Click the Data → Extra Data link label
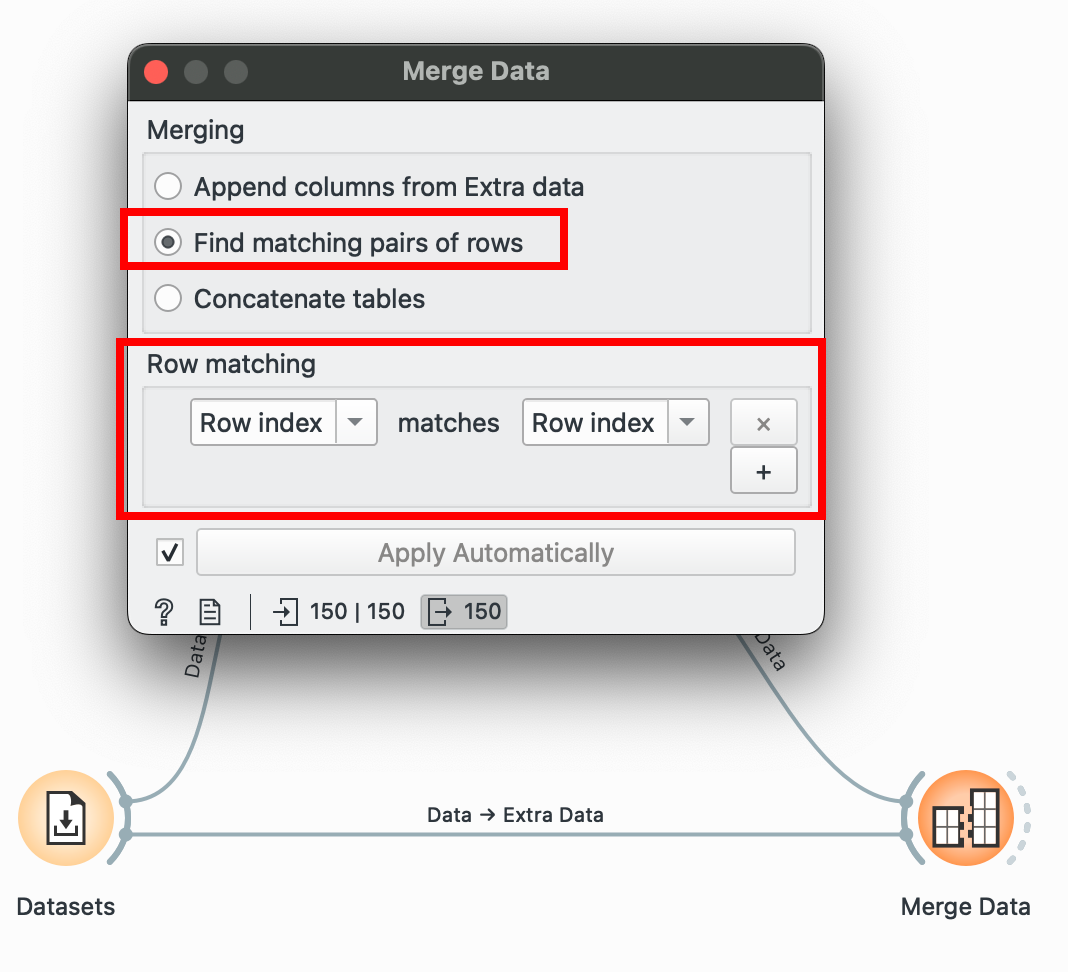Viewport: 1068px width, 972px height. (515, 815)
